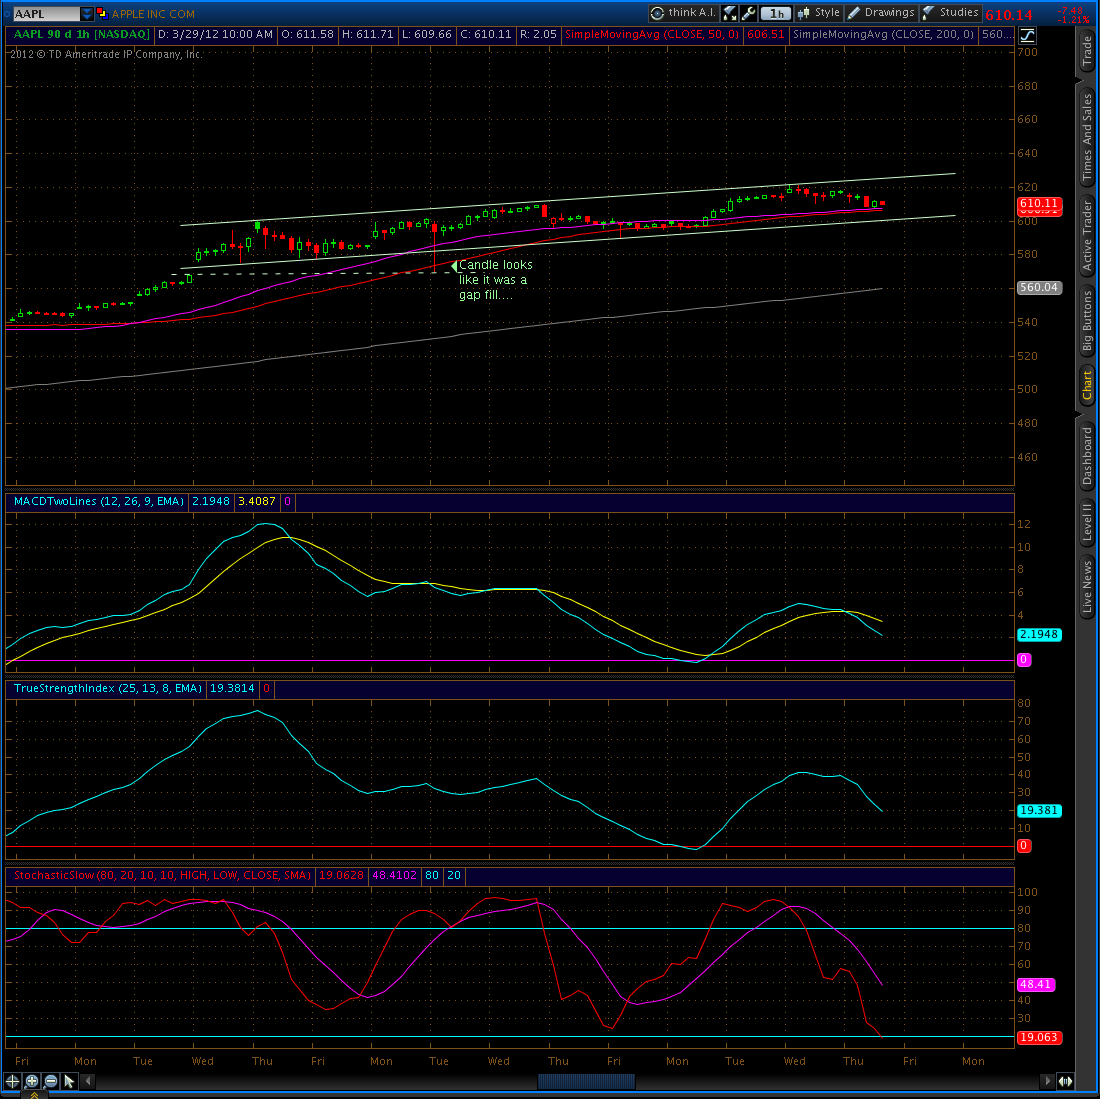The width and height of the screenshot is (1100, 1099).
Task: Click the 'Candle looks like' chart annotation
Action: pos(495,279)
